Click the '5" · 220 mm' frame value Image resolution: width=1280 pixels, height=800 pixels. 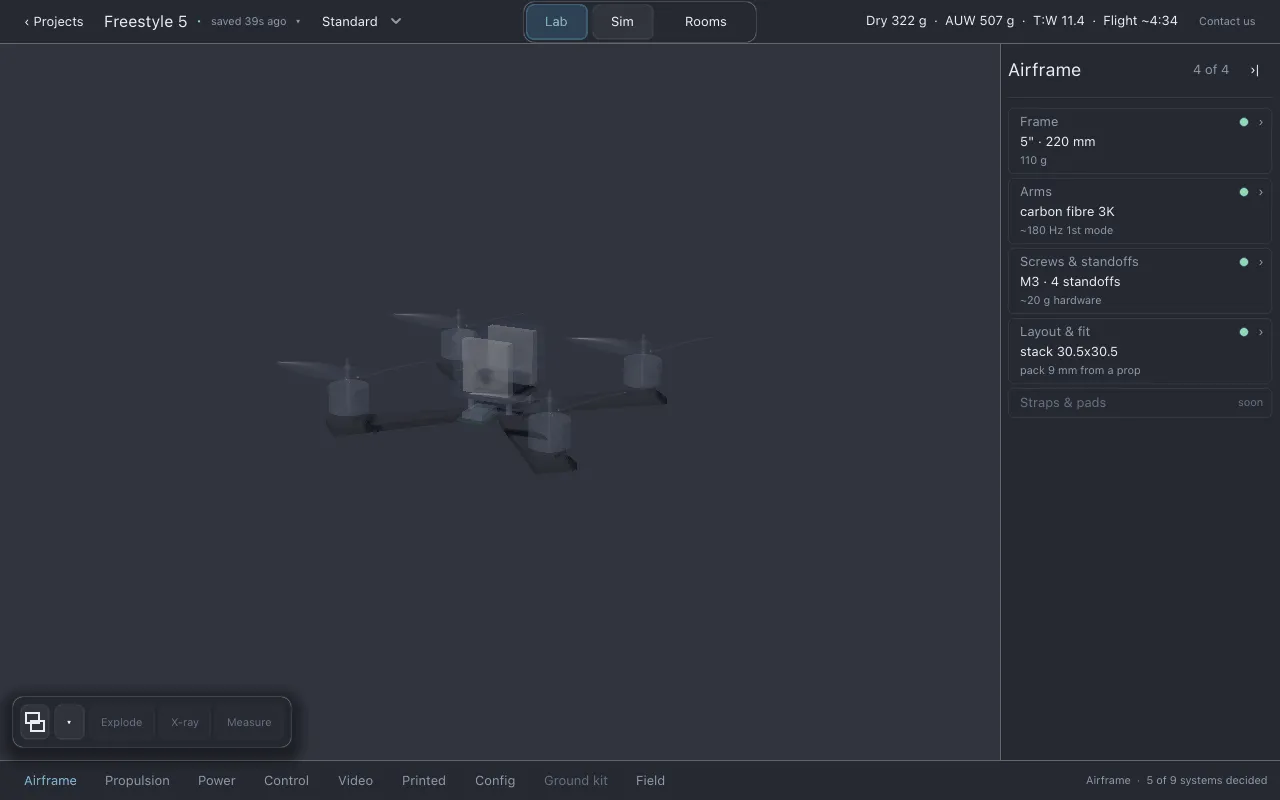pyautogui.click(x=1058, y=142)
